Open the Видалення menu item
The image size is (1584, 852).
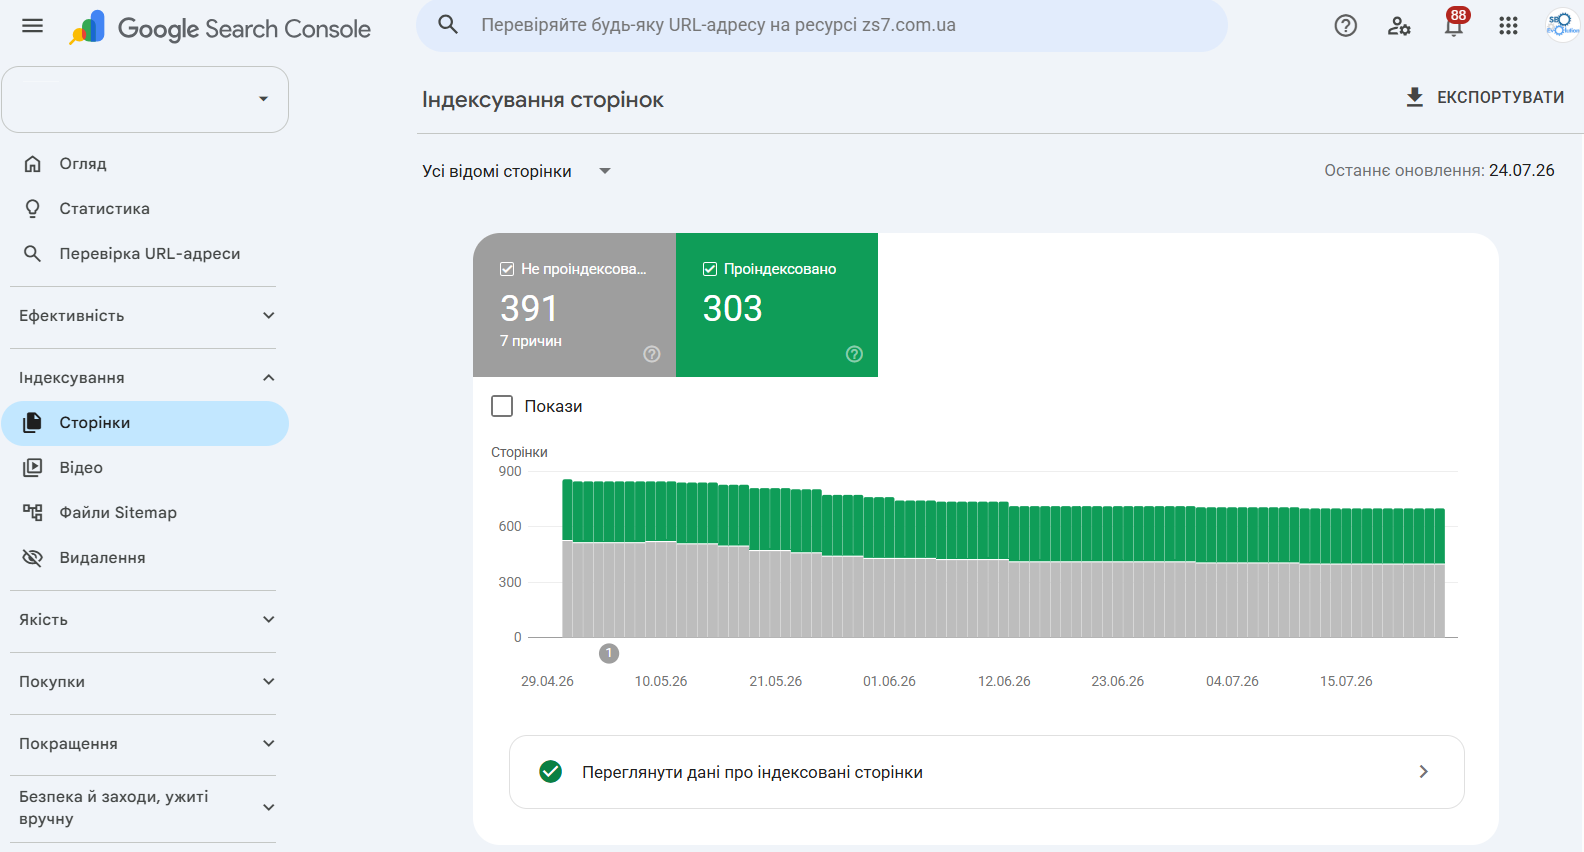145,557
